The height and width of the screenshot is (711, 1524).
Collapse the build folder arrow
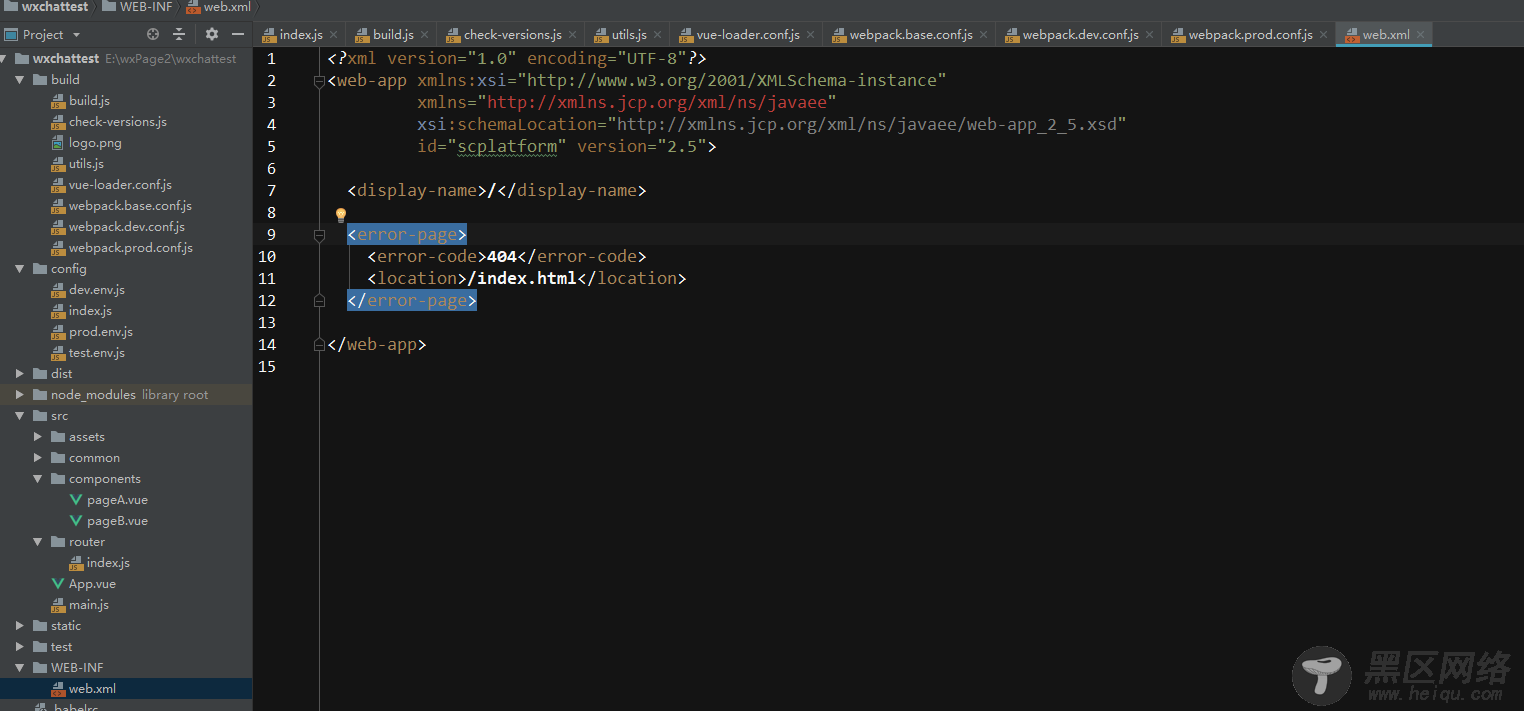(x=20, y=80)
